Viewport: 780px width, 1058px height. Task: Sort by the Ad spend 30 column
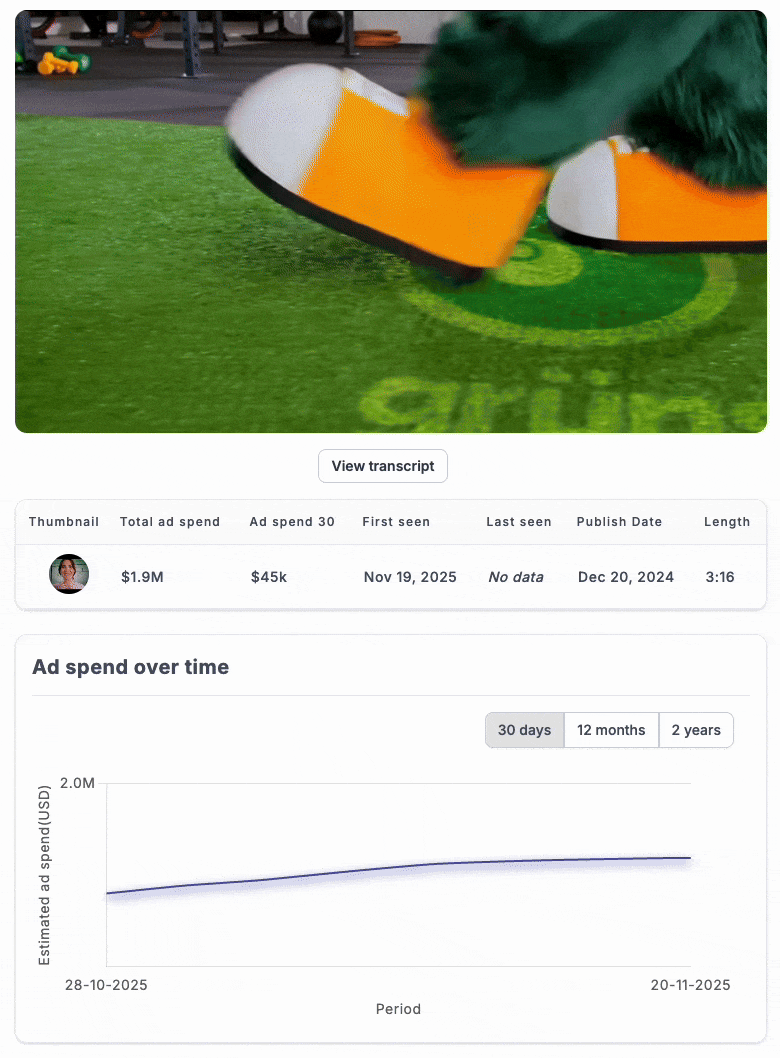(x=292, y=522)
